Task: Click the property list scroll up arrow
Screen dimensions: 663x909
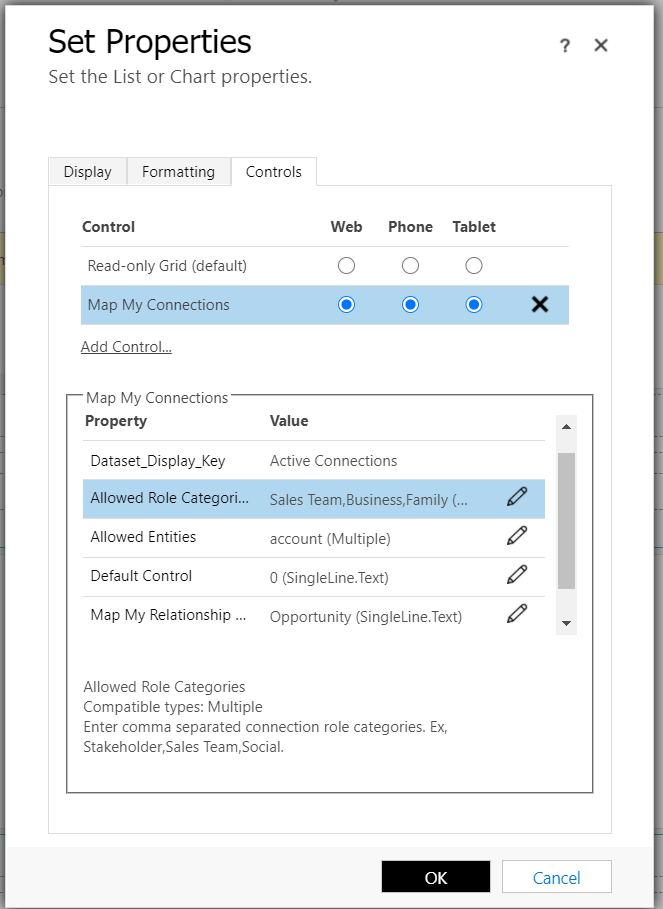Action: click(566, 427)
